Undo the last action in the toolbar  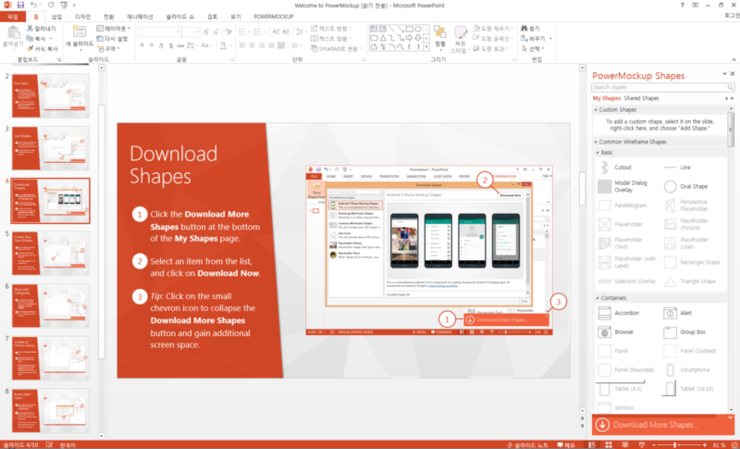click(x=33, y=5)
